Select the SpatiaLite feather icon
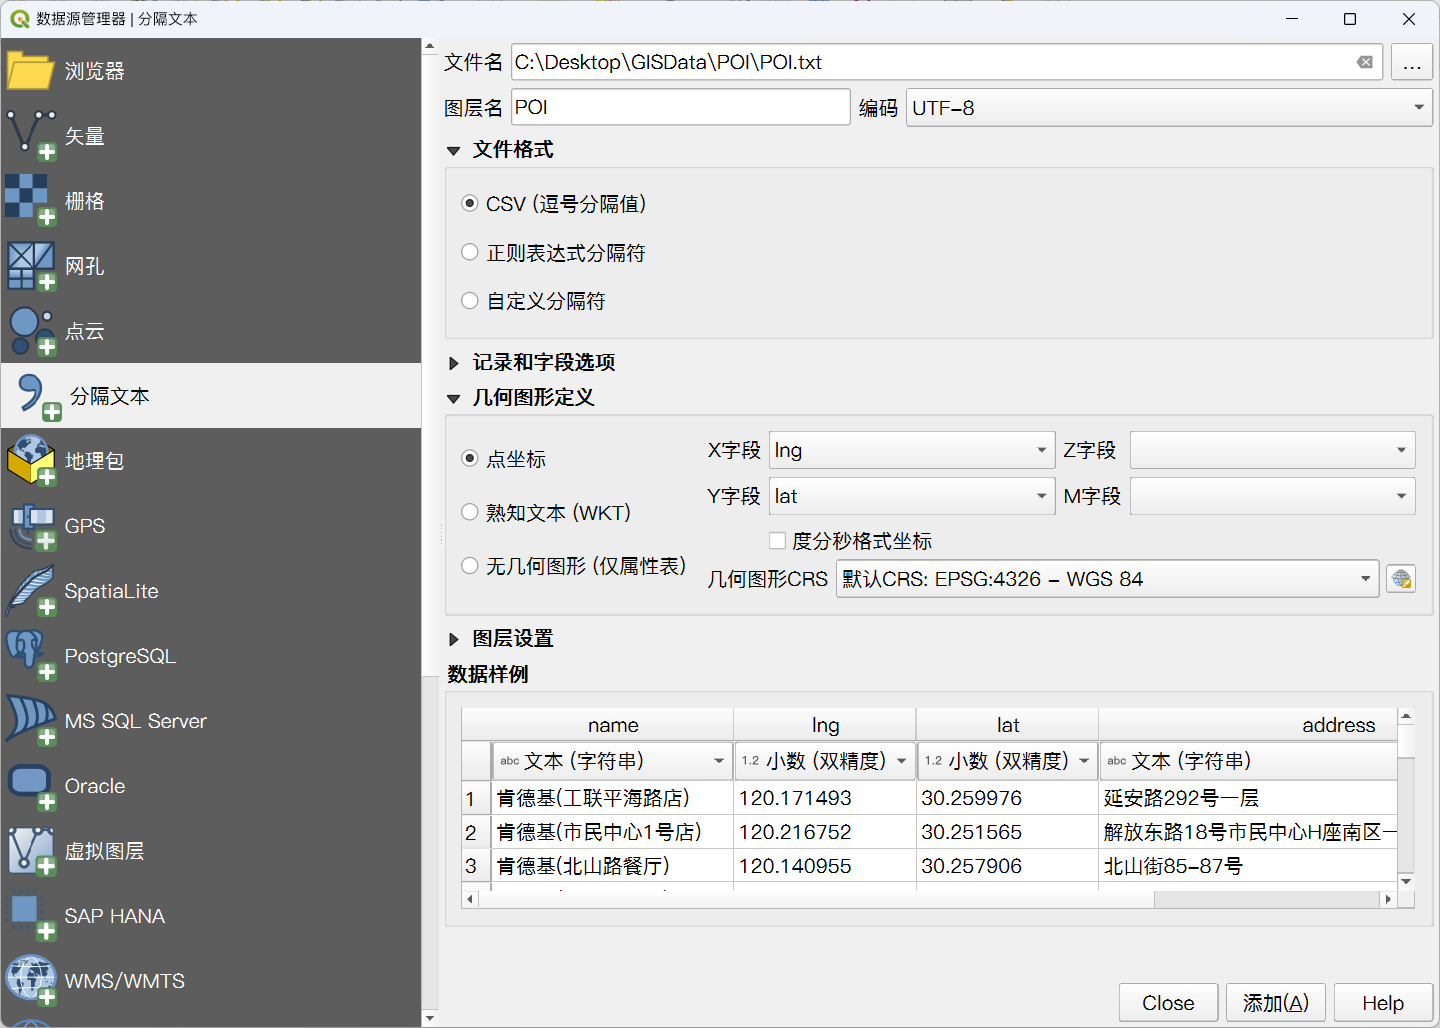This screenshot has width=1440, height=1028. tap(31, 591)
